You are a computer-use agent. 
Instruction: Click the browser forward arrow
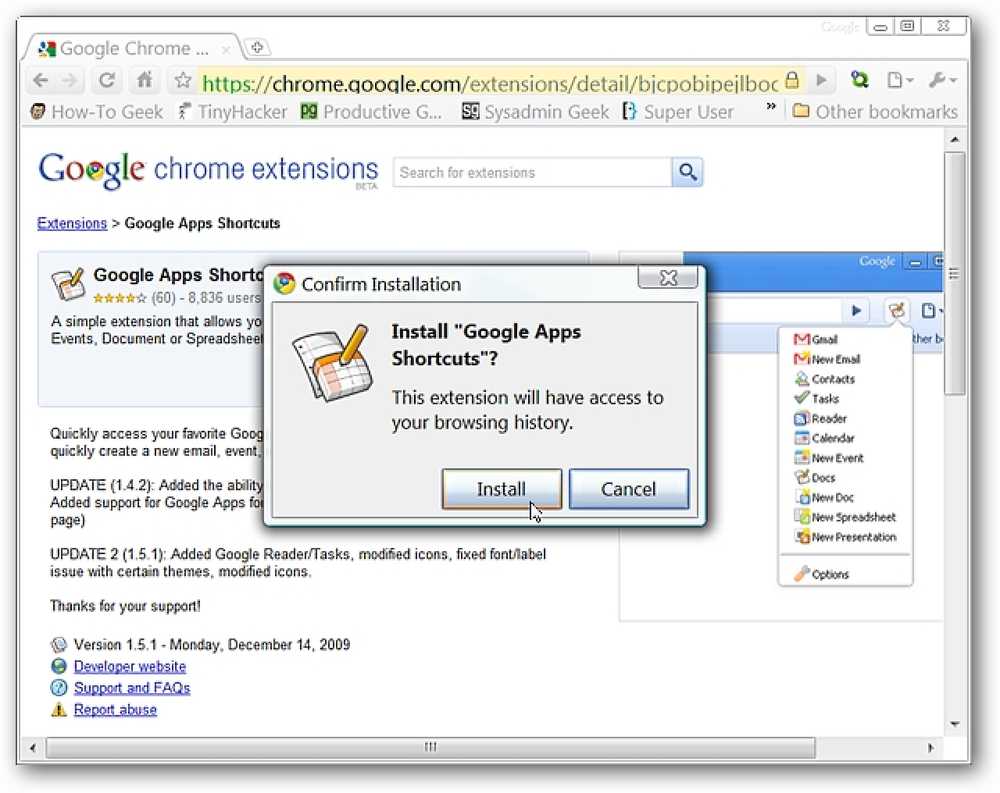[69, 80]
